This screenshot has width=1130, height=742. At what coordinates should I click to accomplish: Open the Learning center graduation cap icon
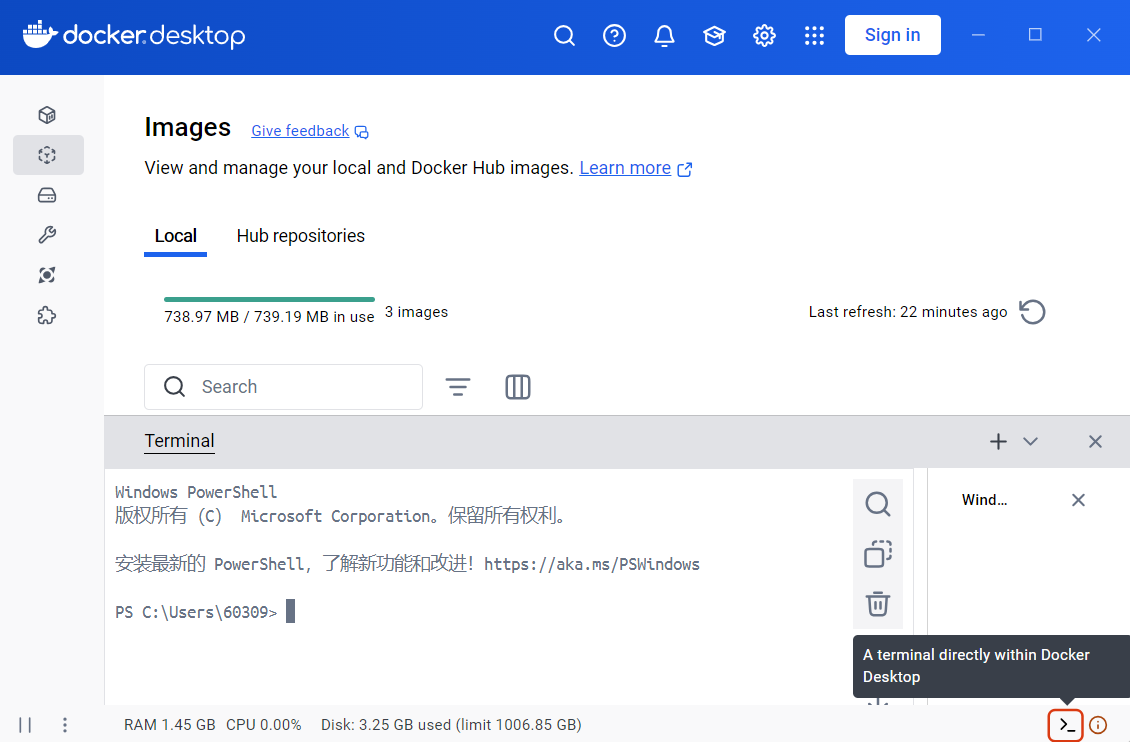pos(714,35)
